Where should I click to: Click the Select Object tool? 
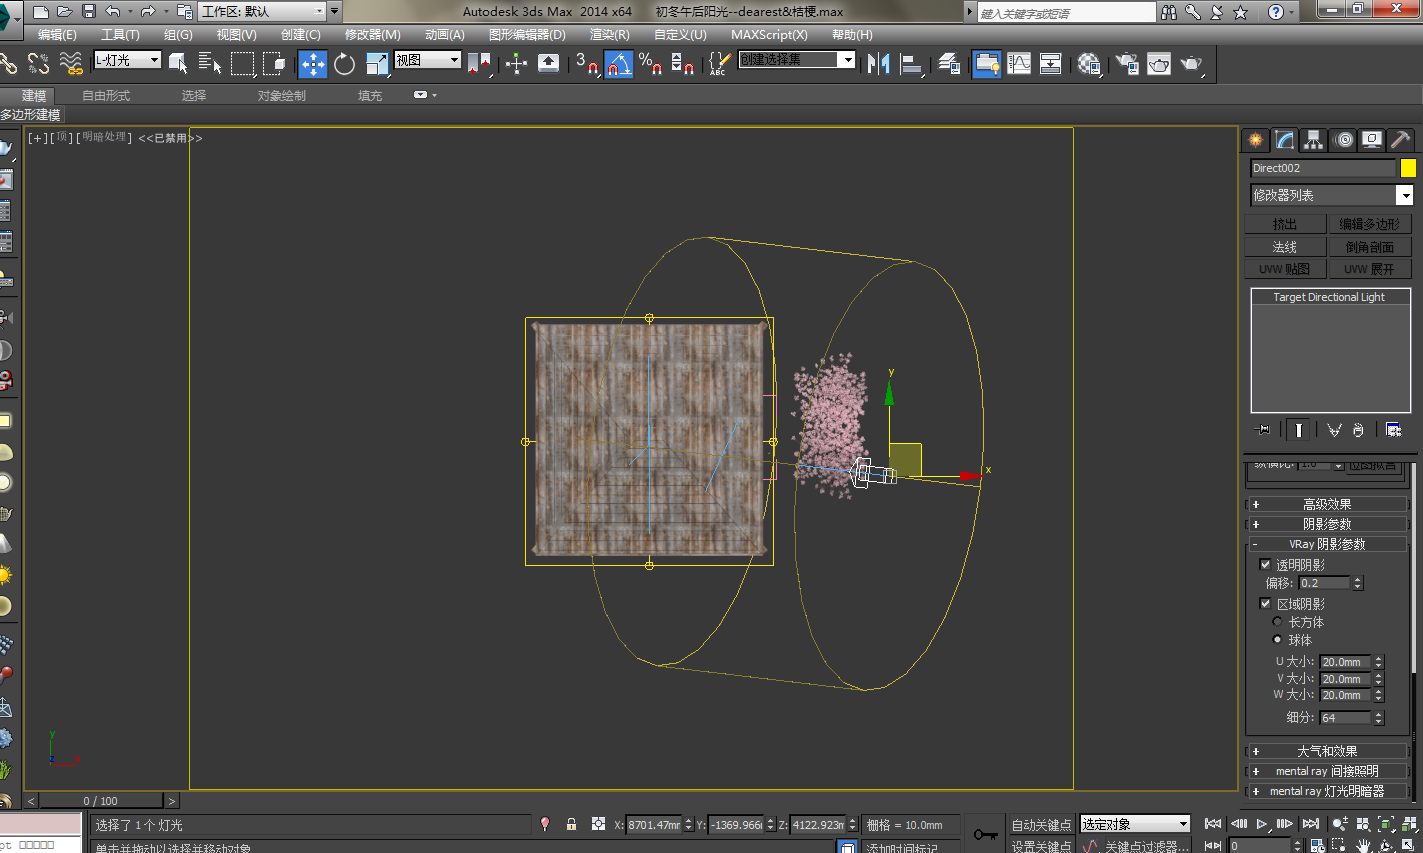tap(178, 64)
